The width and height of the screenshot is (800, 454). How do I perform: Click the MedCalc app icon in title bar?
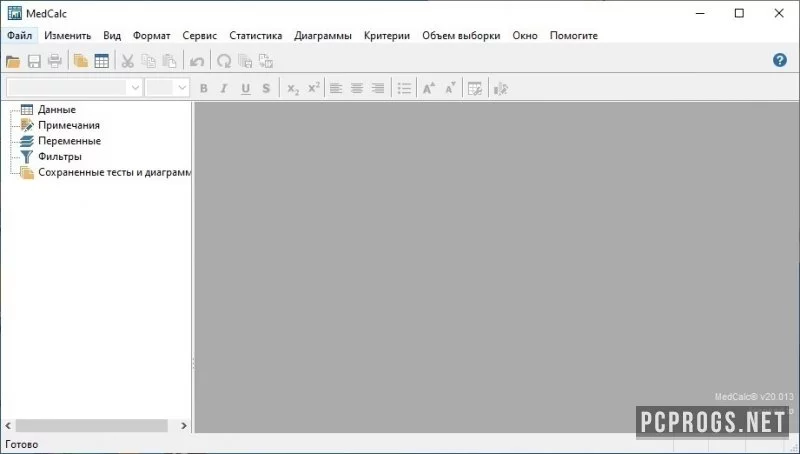(x=14, y=13)
